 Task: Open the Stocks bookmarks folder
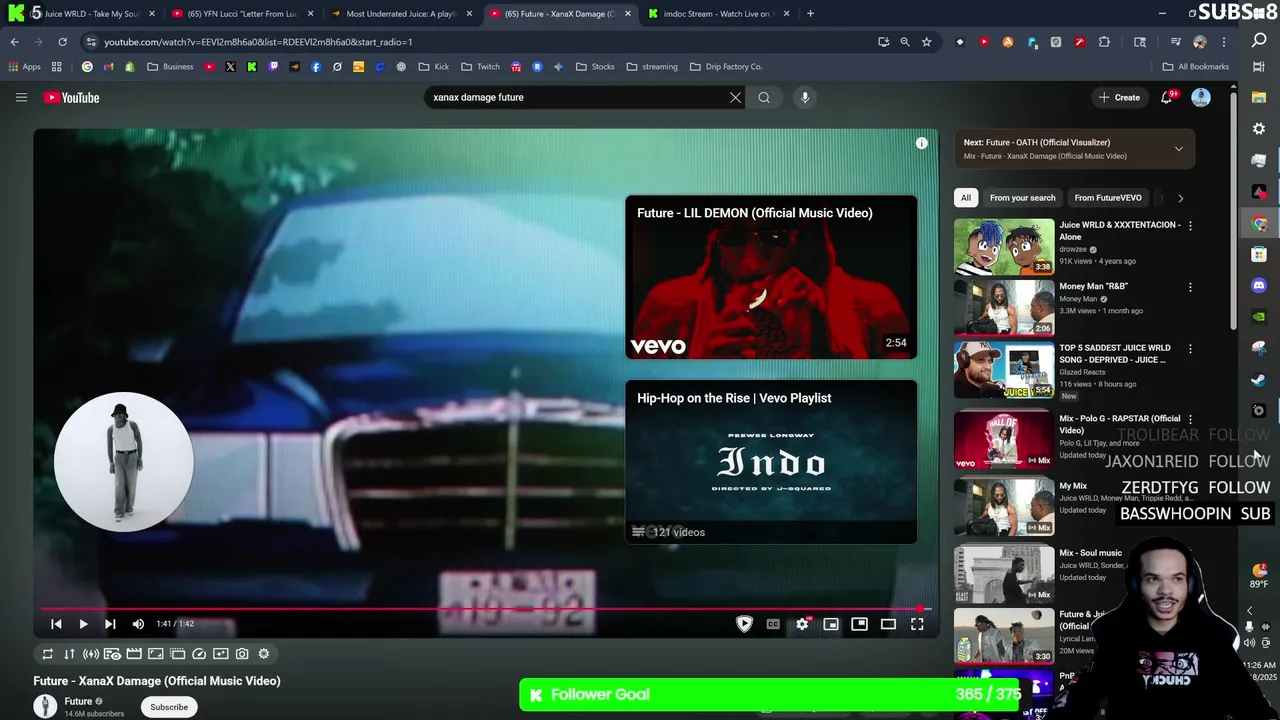595,67
